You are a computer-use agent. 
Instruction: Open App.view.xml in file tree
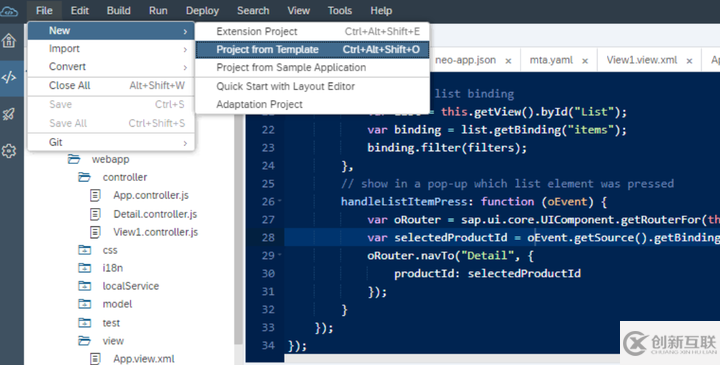(144, 359)
